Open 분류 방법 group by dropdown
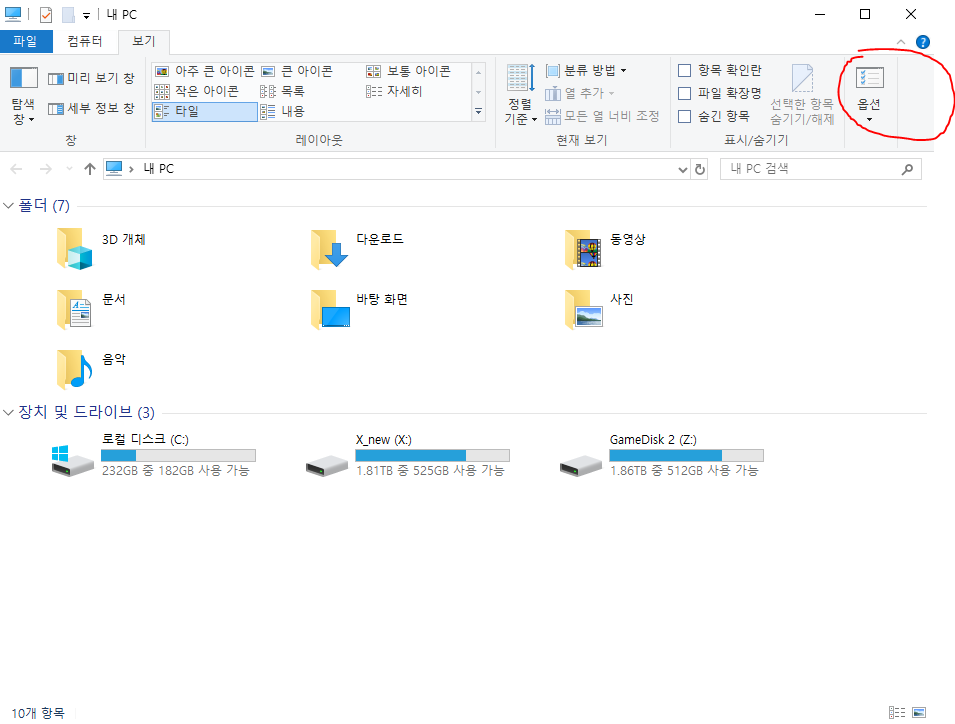The image size is (955, 724). coord(586,71)
